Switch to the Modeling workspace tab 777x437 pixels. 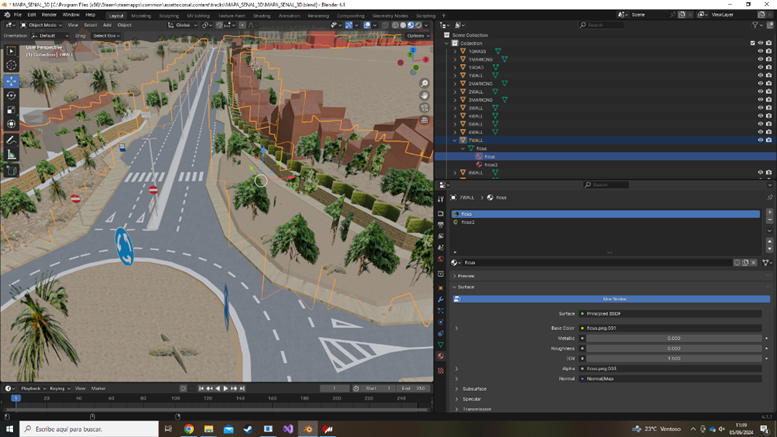tap(141, 16)
